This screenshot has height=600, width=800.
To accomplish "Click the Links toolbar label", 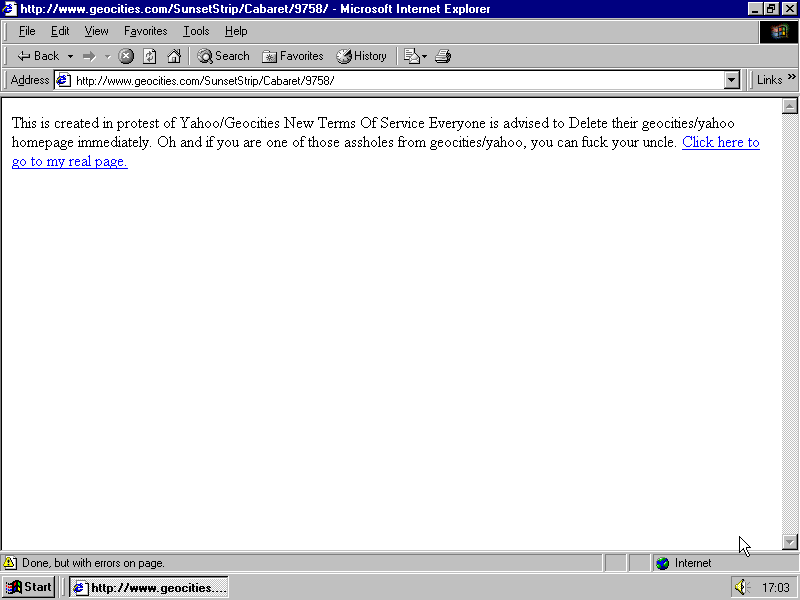I will tap(769, 80).
